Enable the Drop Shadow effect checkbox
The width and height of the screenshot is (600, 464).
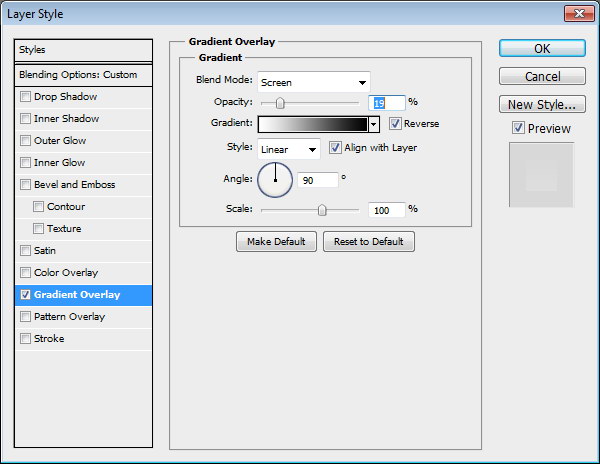(x=26, y=97)
